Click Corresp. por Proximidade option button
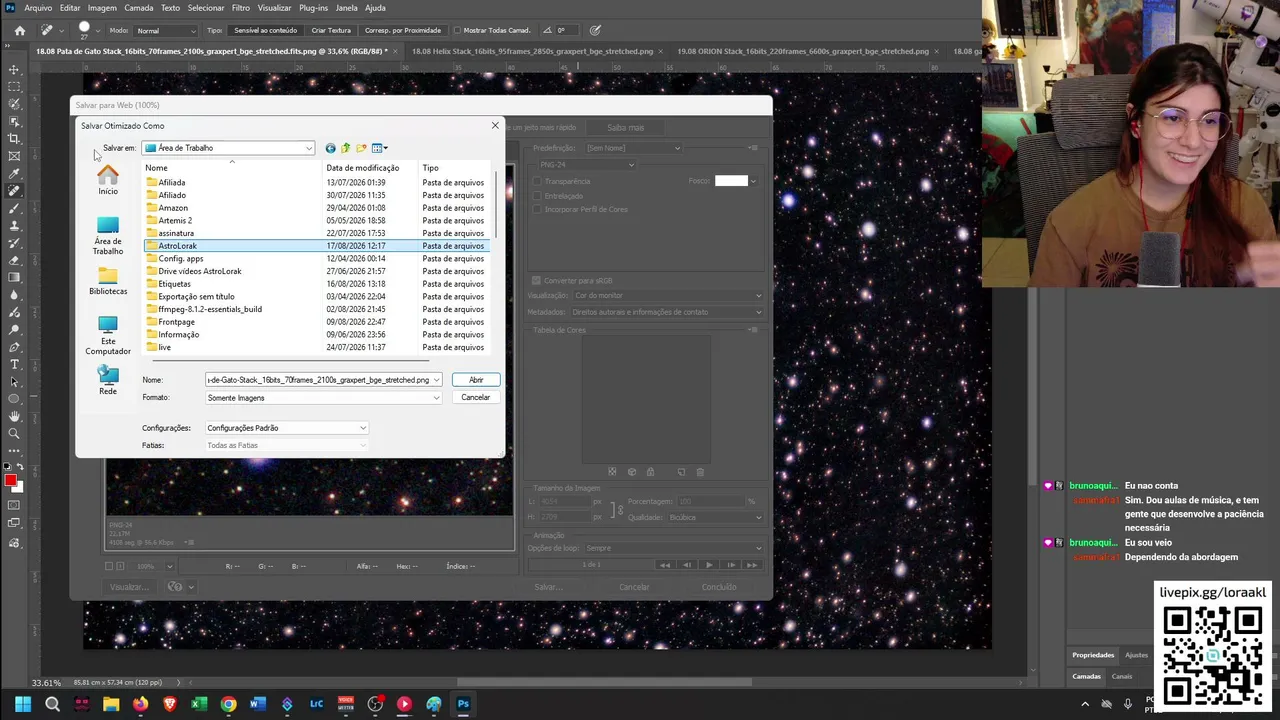Screen dimensions: 1280x720 tap(403, 30)
